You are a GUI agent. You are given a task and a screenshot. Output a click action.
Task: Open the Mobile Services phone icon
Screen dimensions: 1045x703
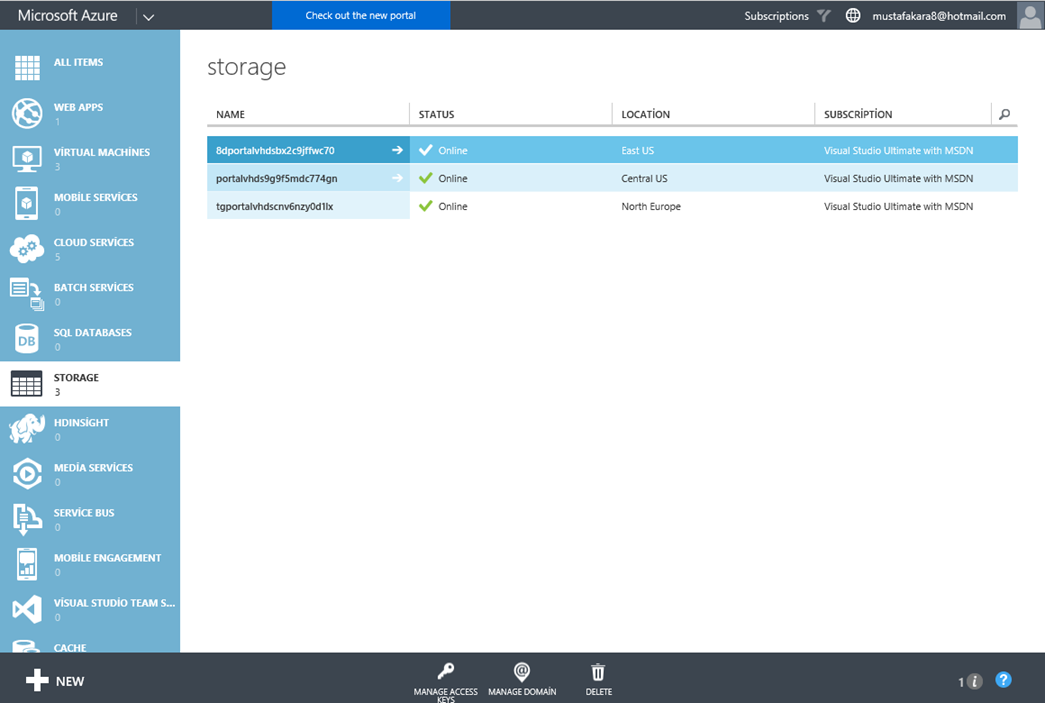pos(27,203)
